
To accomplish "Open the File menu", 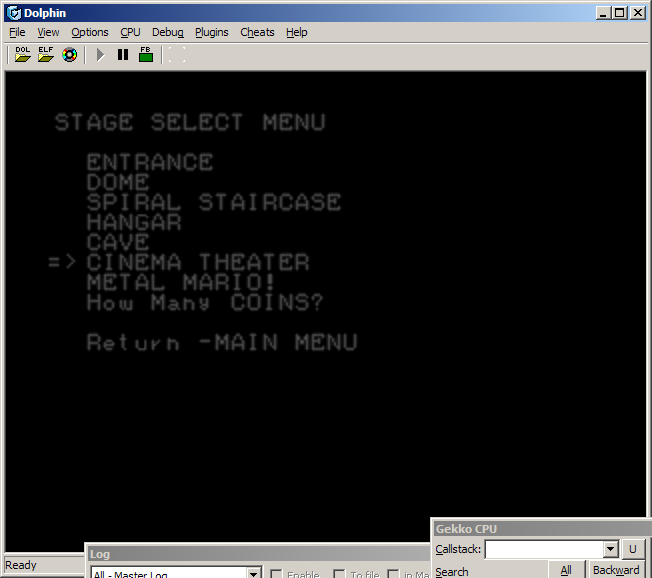I will coord(17,32).
